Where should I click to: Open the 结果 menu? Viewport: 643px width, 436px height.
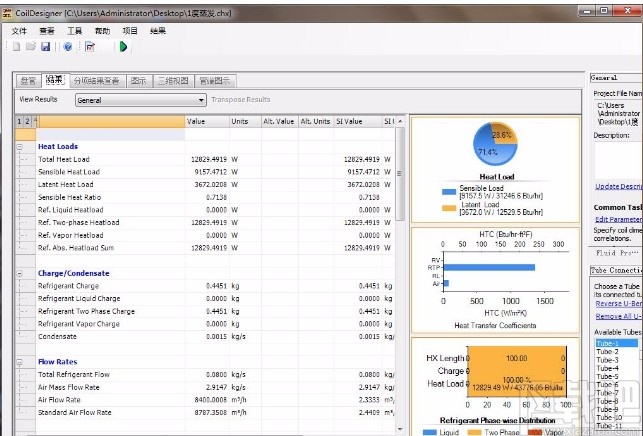[x=158, y=31]
